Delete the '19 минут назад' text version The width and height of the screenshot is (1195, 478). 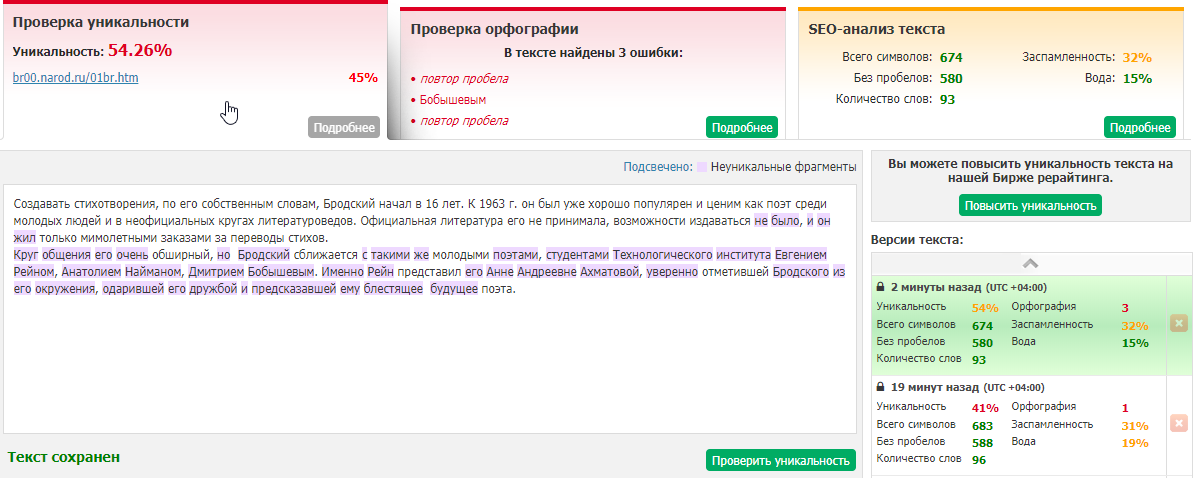(x=1178, y=424)
